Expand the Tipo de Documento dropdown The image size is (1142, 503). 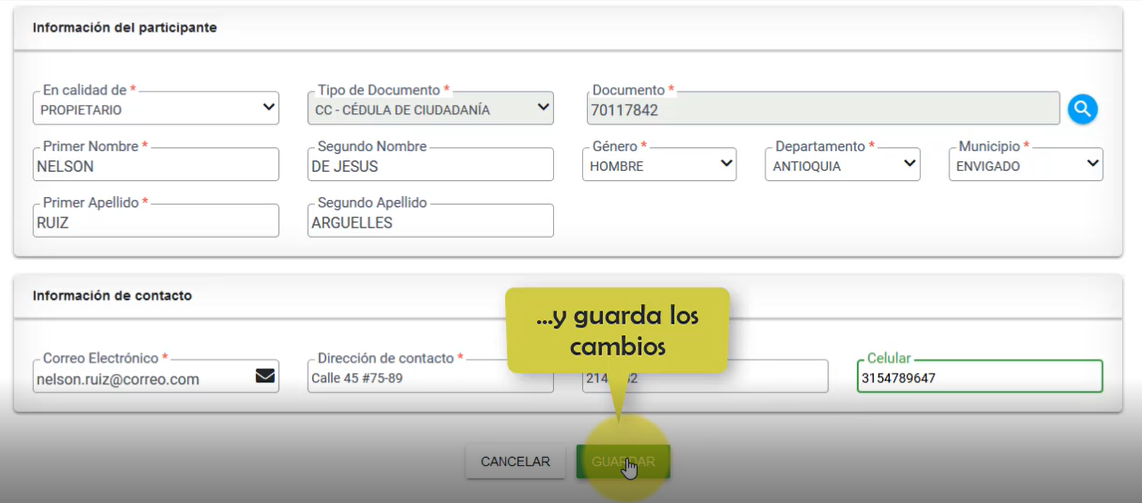point(430,109)
